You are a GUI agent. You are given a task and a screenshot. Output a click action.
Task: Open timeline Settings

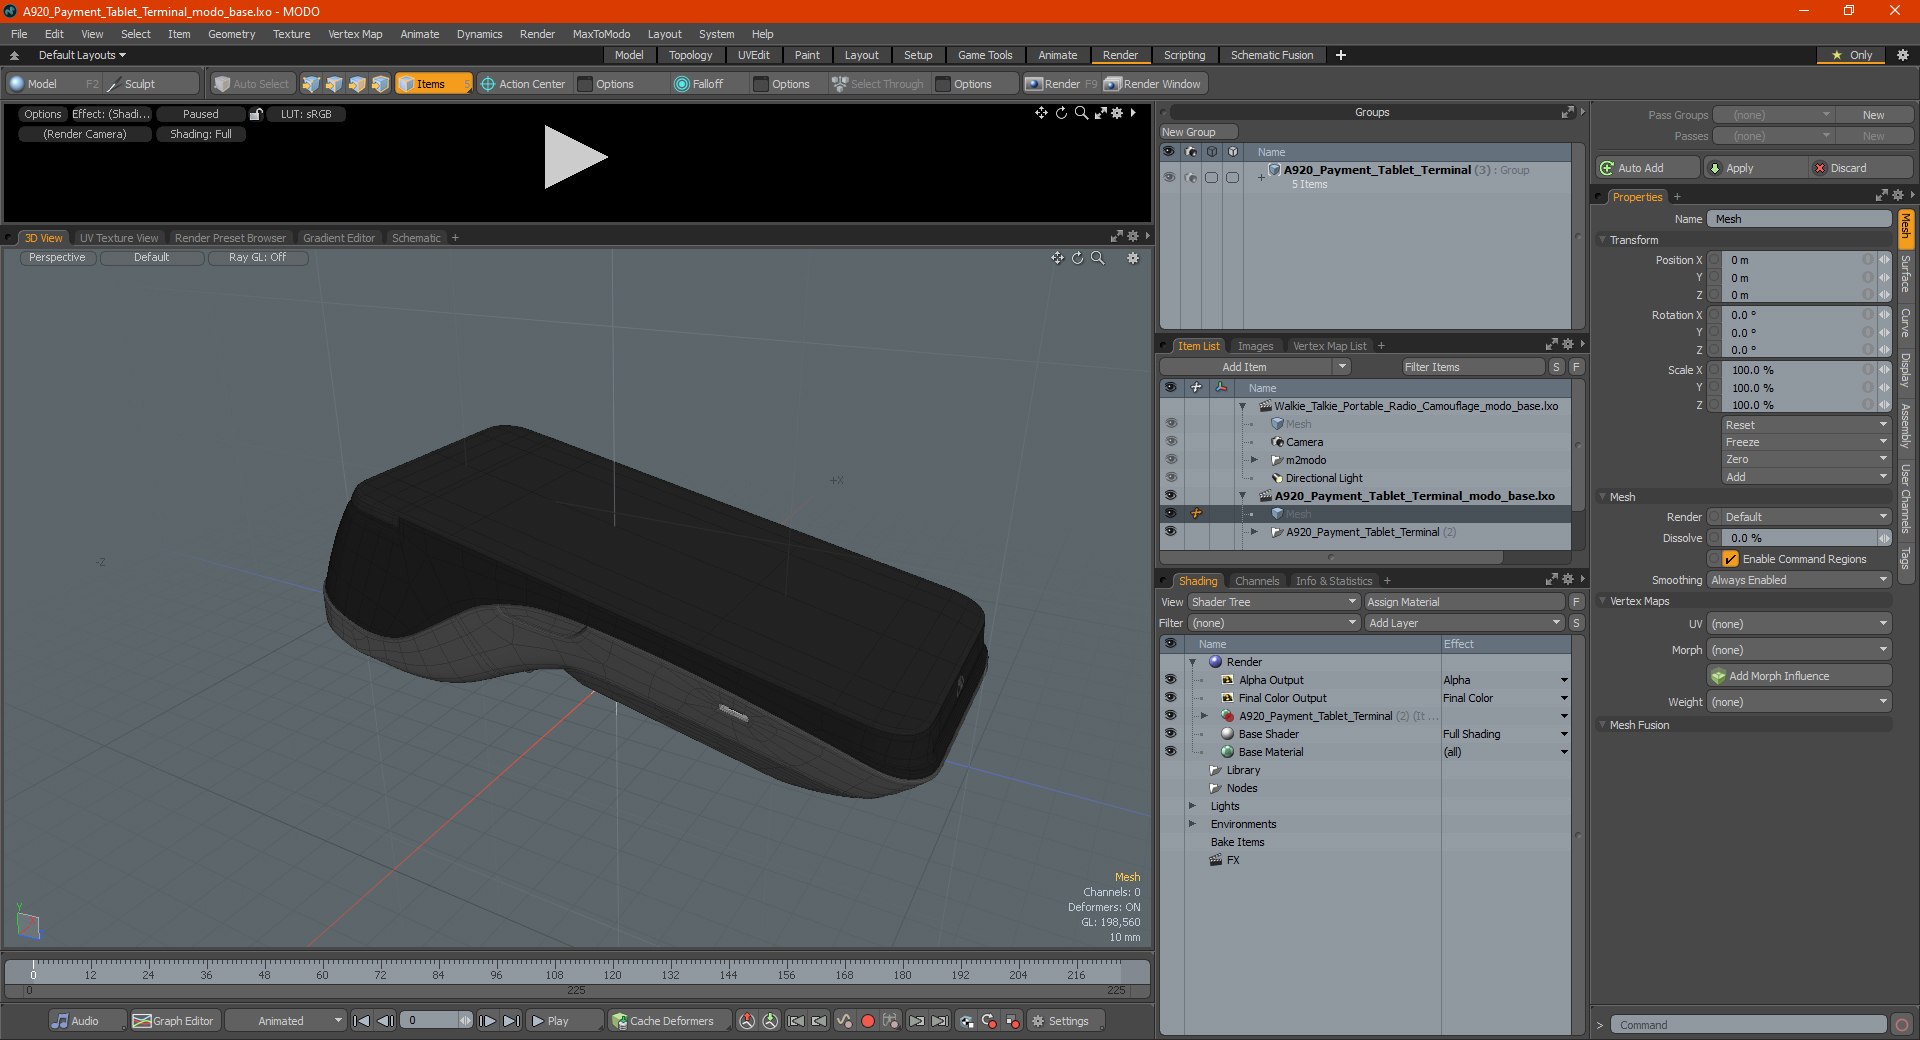pos(1066,1021)
